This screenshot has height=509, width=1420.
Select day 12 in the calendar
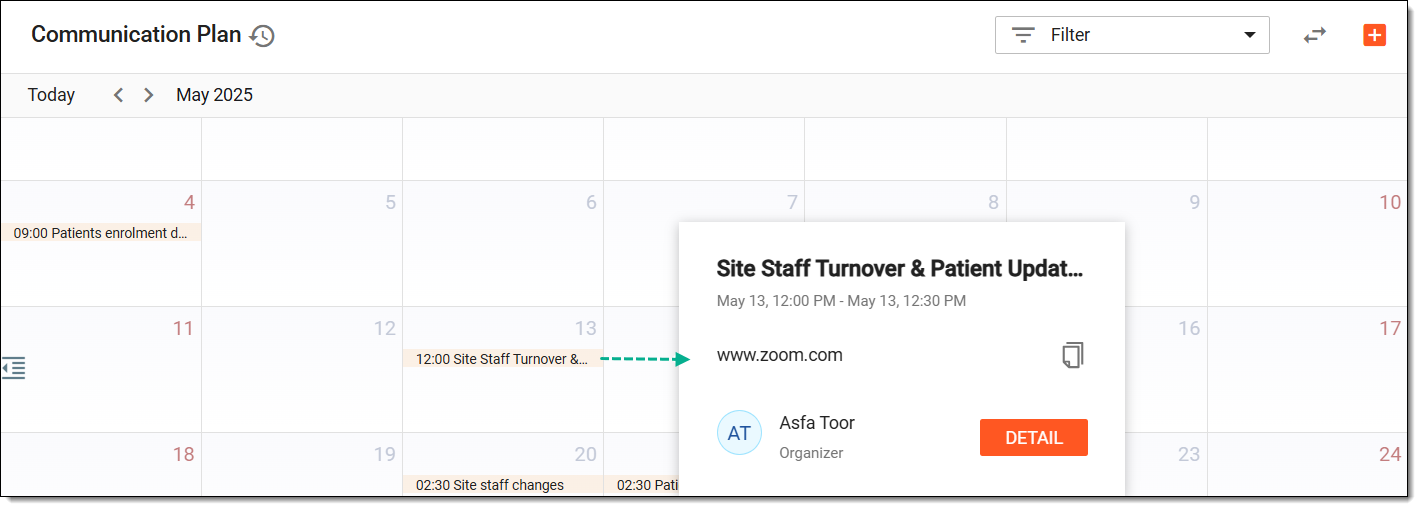(x=384, y=329)
